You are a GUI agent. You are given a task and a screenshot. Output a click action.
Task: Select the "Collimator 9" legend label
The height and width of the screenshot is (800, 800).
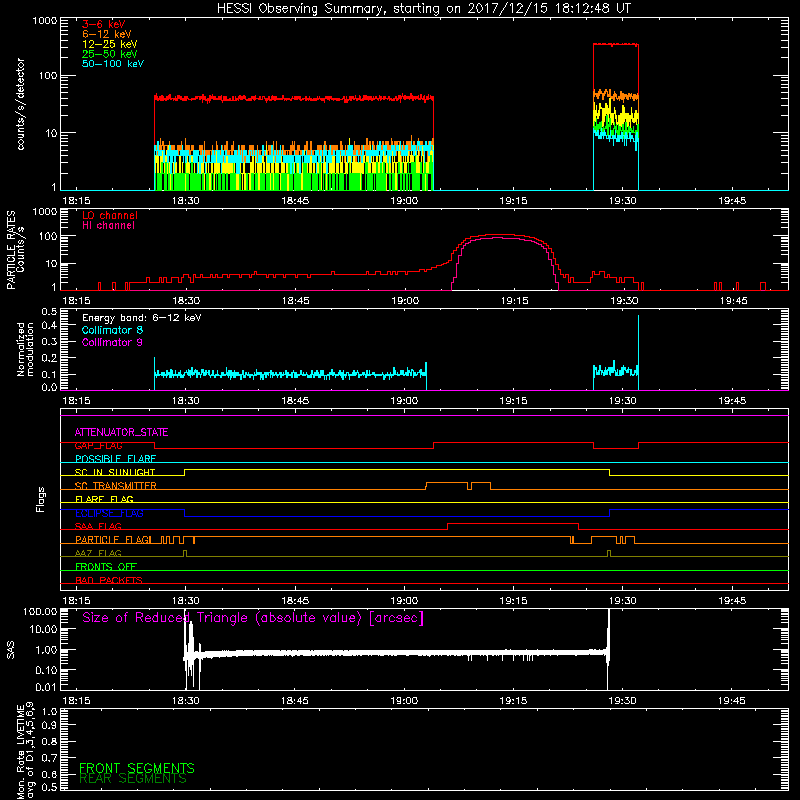[x=112, y=342]
